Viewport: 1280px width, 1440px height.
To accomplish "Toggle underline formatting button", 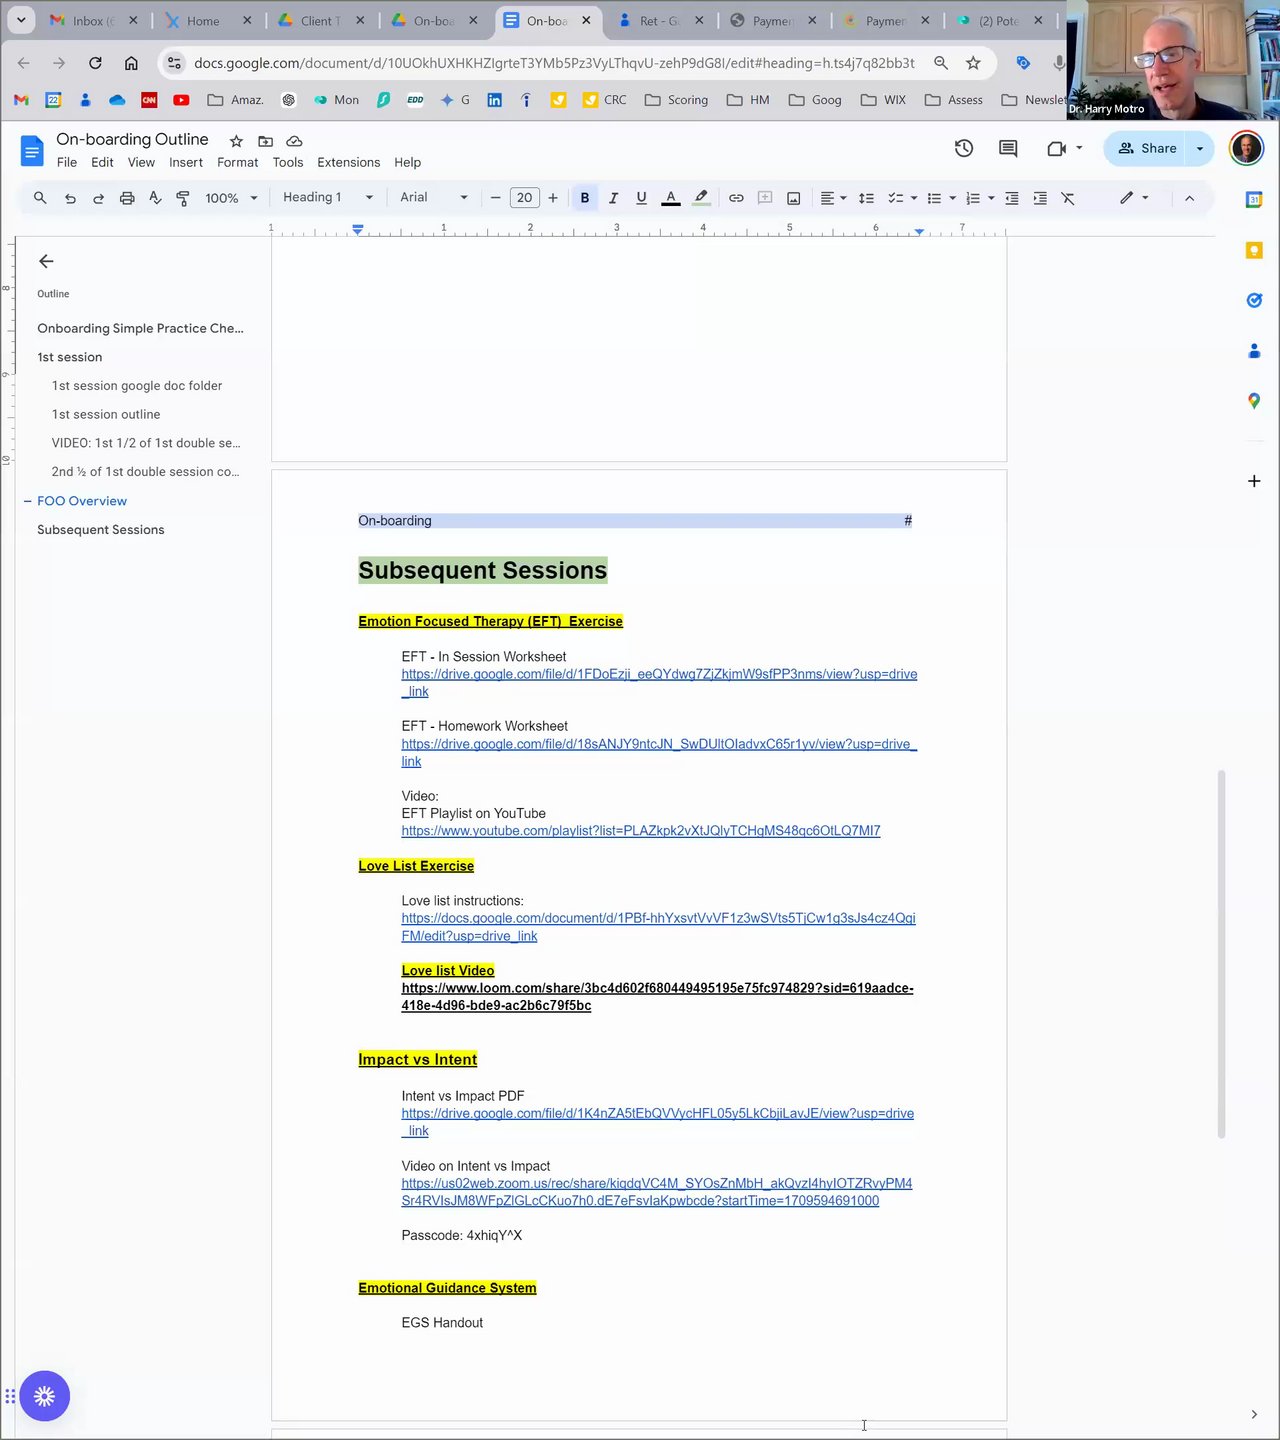I will tap(641, 198).
